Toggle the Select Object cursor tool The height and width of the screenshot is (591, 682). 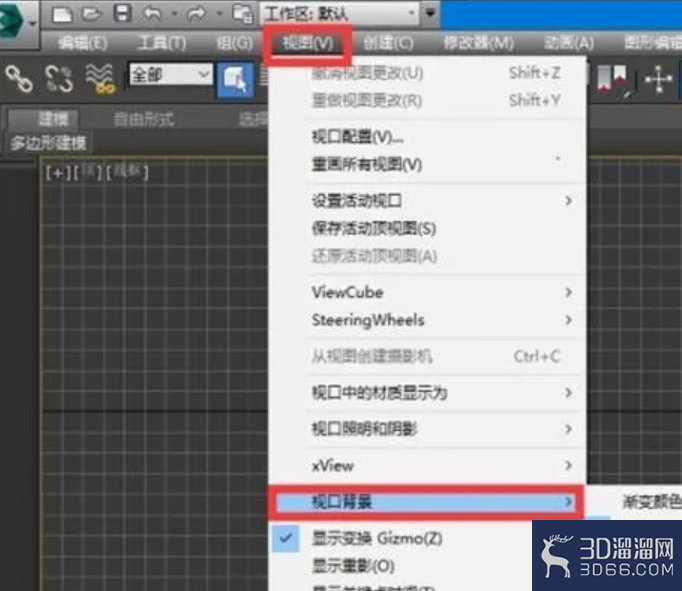coord(235,80)
